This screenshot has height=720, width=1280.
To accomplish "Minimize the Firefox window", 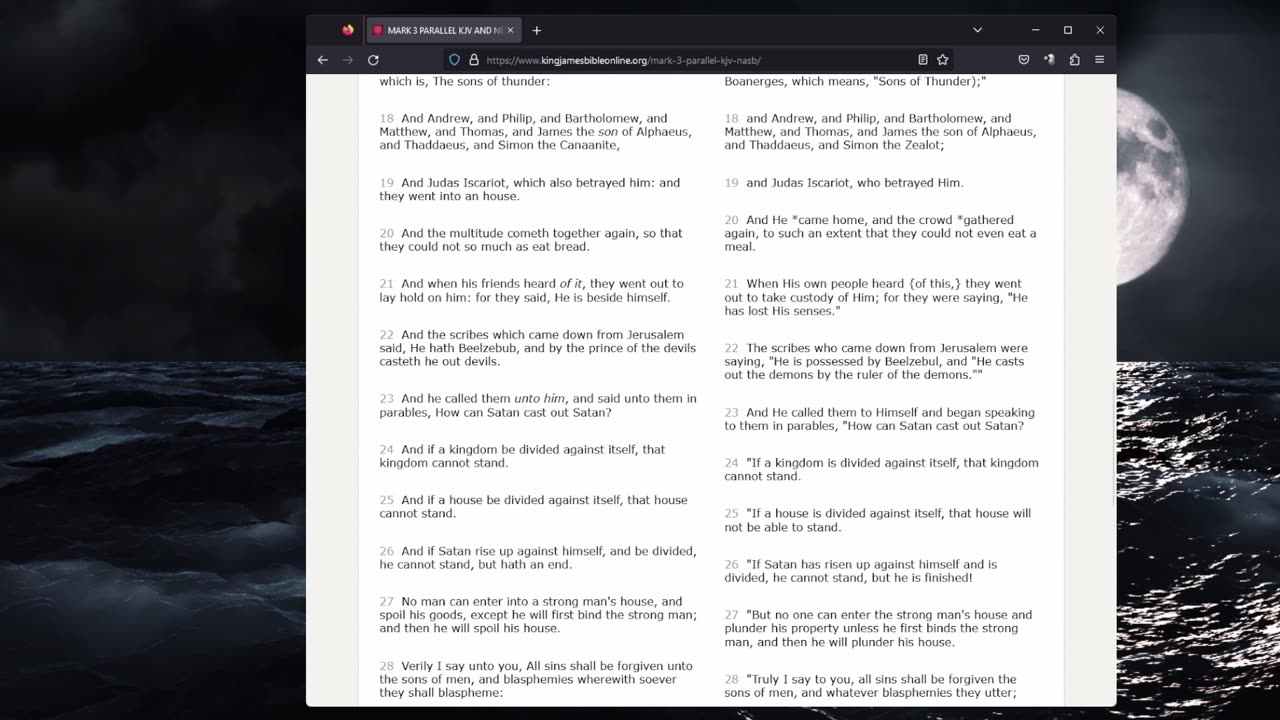I will pyautogui.click(x=1036, y=30).
